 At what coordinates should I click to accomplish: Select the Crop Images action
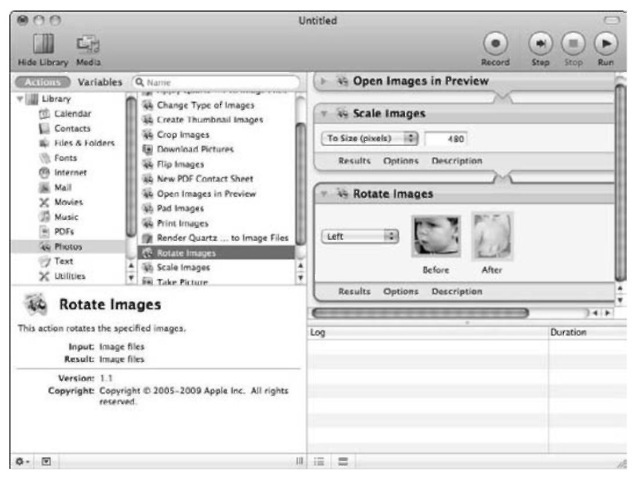pyautogui.click(x=176, y=134)
